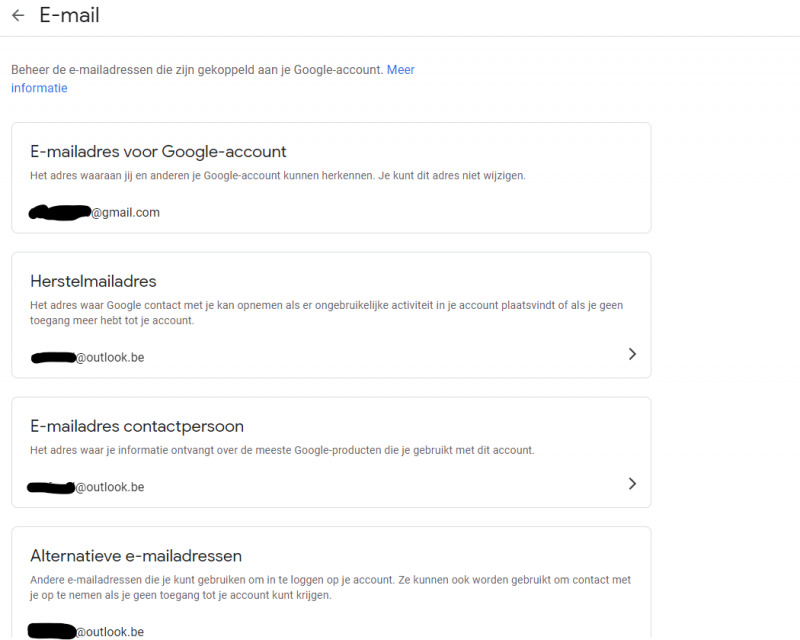Open the 'Meer informatie' link

[x=400, y=70]
